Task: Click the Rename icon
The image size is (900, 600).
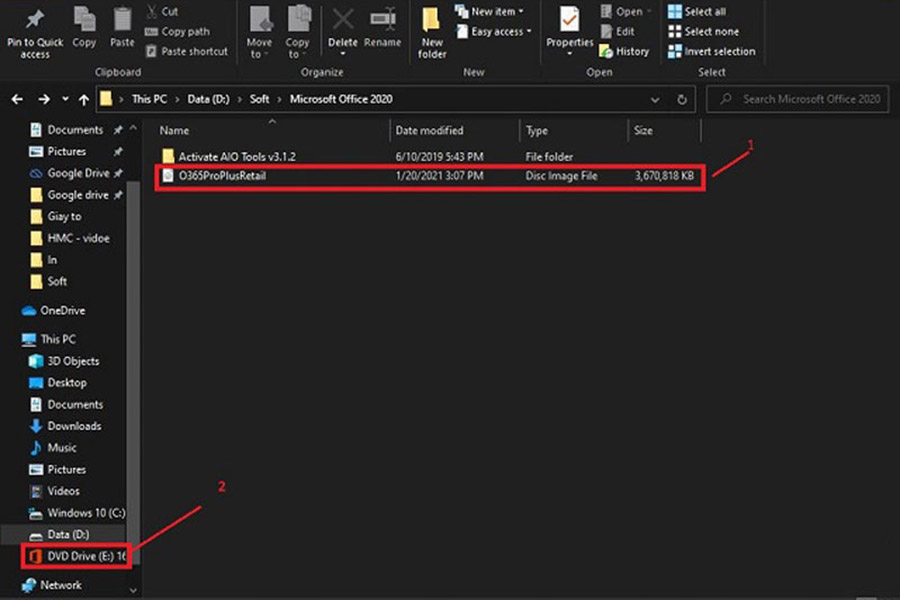Action: [x=382, y=20]
